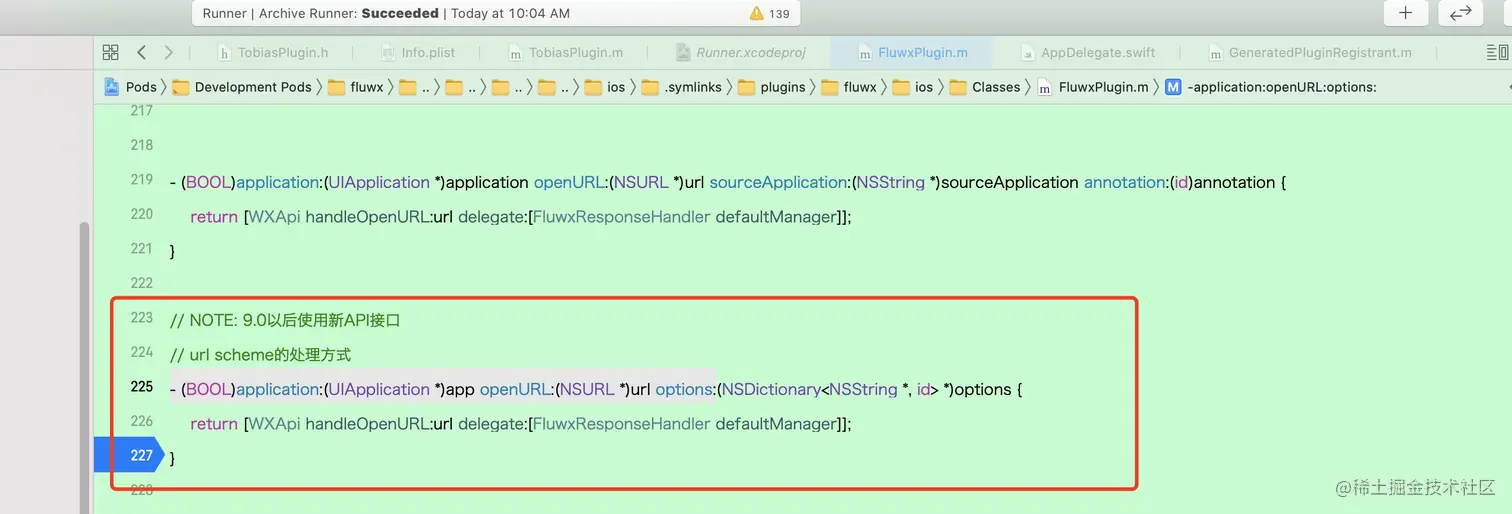The image size is (1512, 514).
Task: Open the fluwx breadcrumb after Development Pods
Action: click(x=356, y=87)
